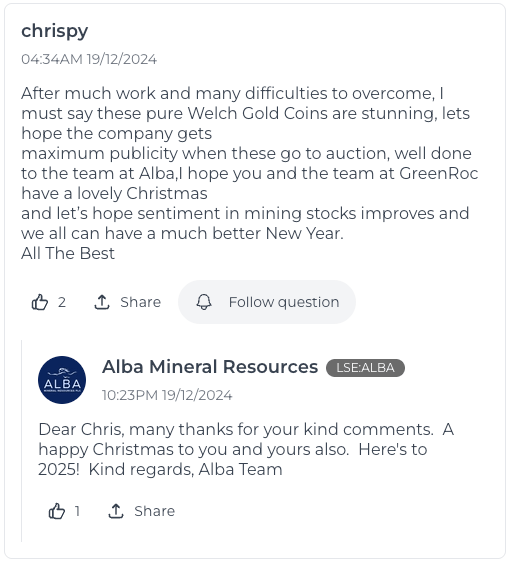
Task: Like the Alba Mineral Resources reply
Action: (x=57, y=511)
